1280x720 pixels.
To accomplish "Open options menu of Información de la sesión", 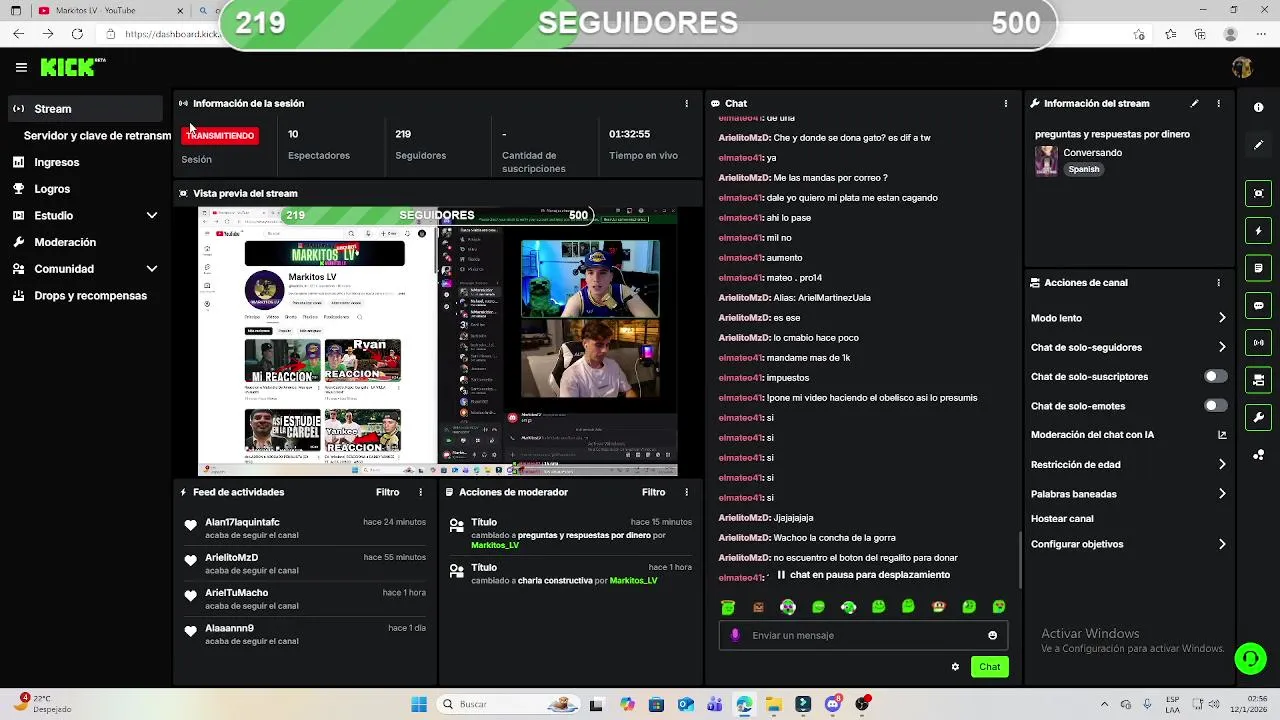I will (686, 103).
